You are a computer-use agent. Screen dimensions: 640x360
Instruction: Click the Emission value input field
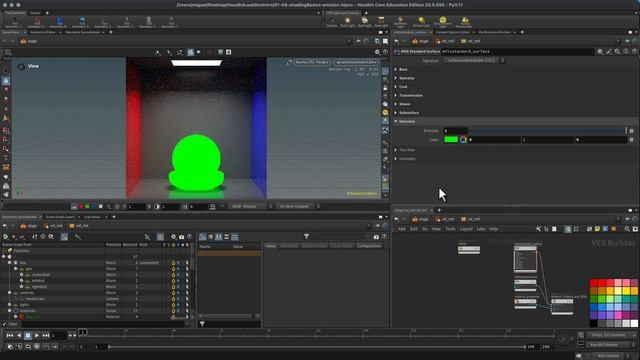tap(456, 131)
